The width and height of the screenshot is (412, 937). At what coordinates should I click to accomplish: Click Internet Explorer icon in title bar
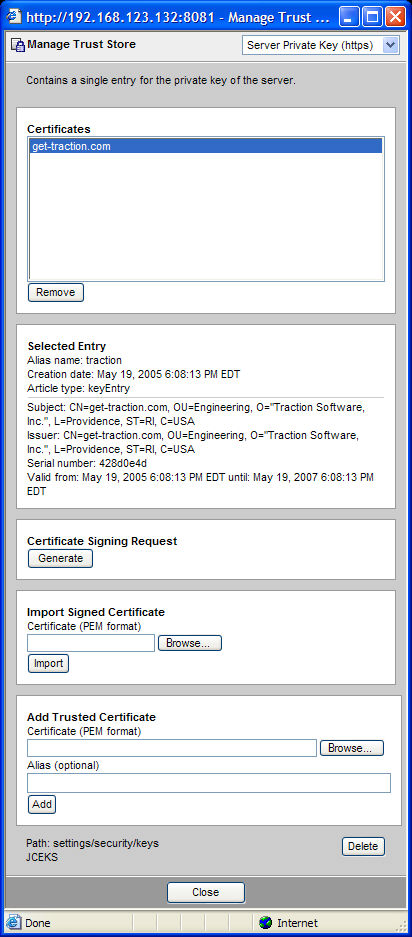point(13,17)
